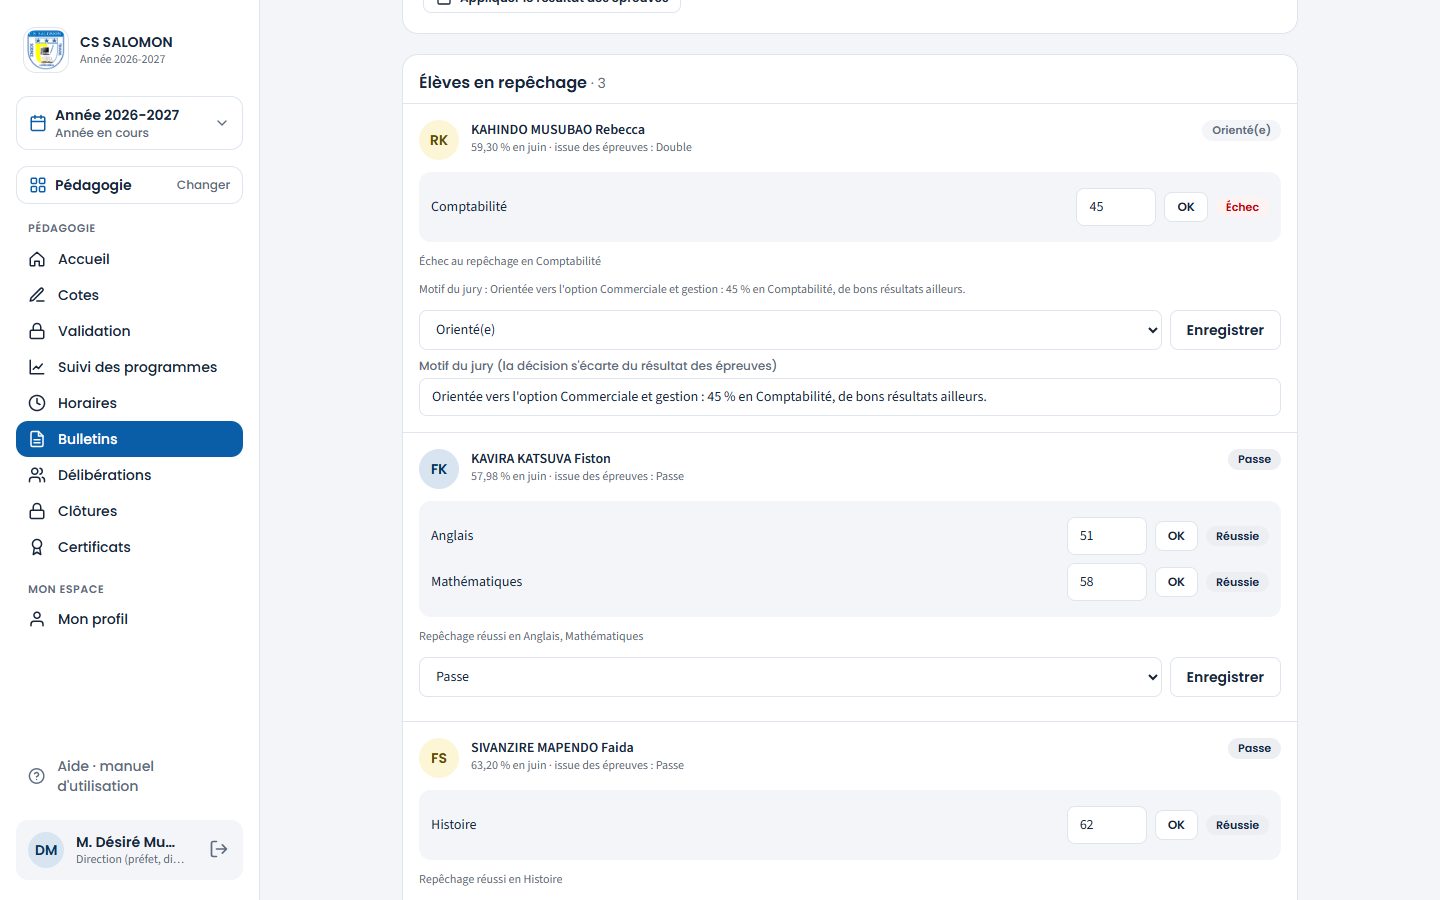Click the Anglais score field showing 51

[x=1107, y=536]
